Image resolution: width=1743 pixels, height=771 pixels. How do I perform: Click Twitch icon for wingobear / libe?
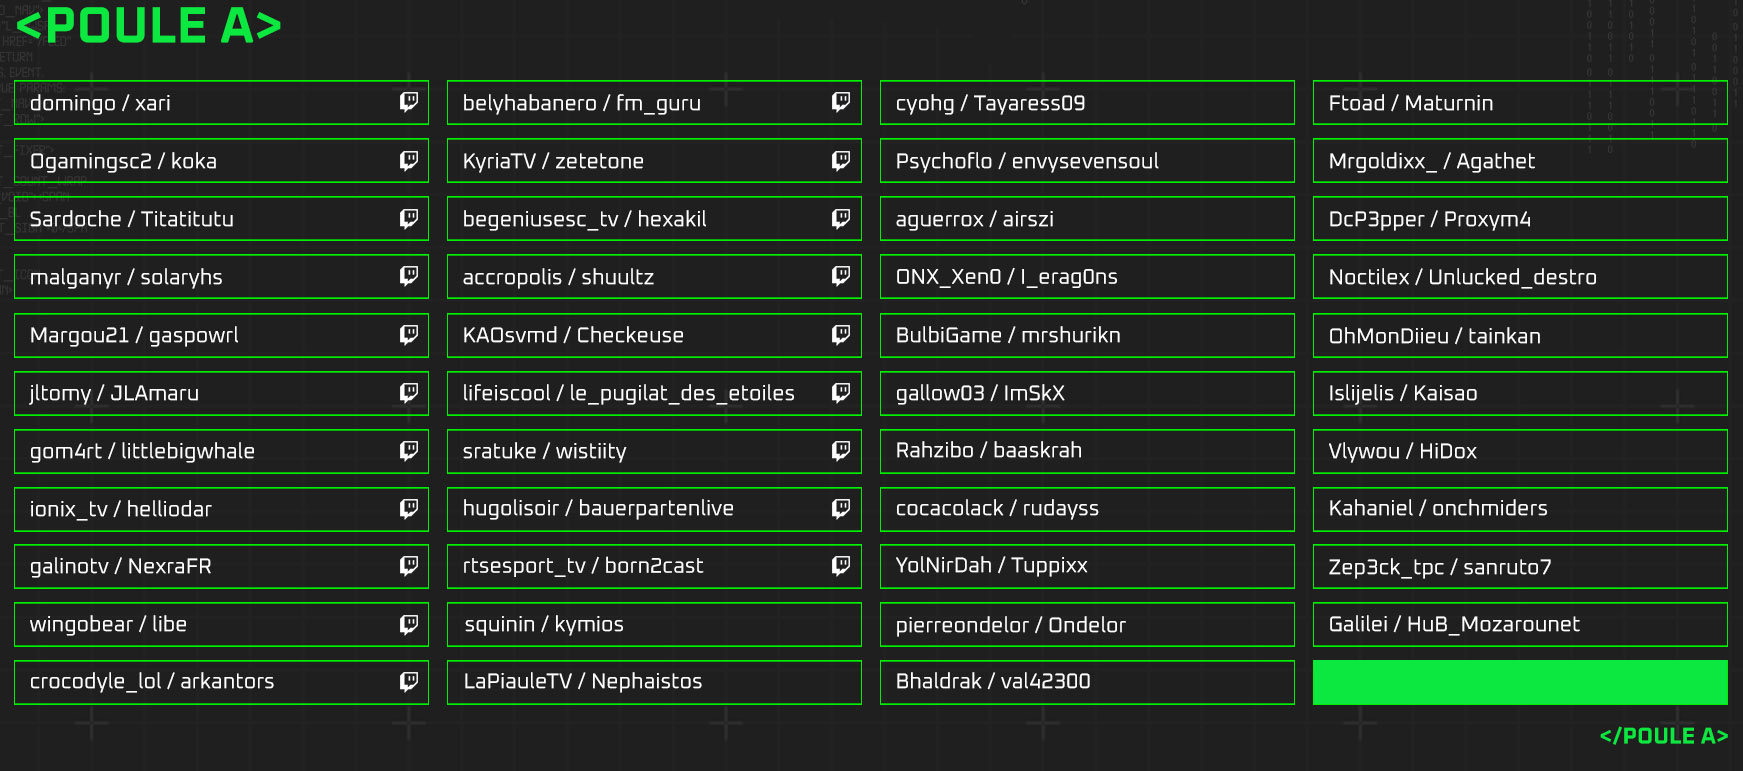pos(409,624)
